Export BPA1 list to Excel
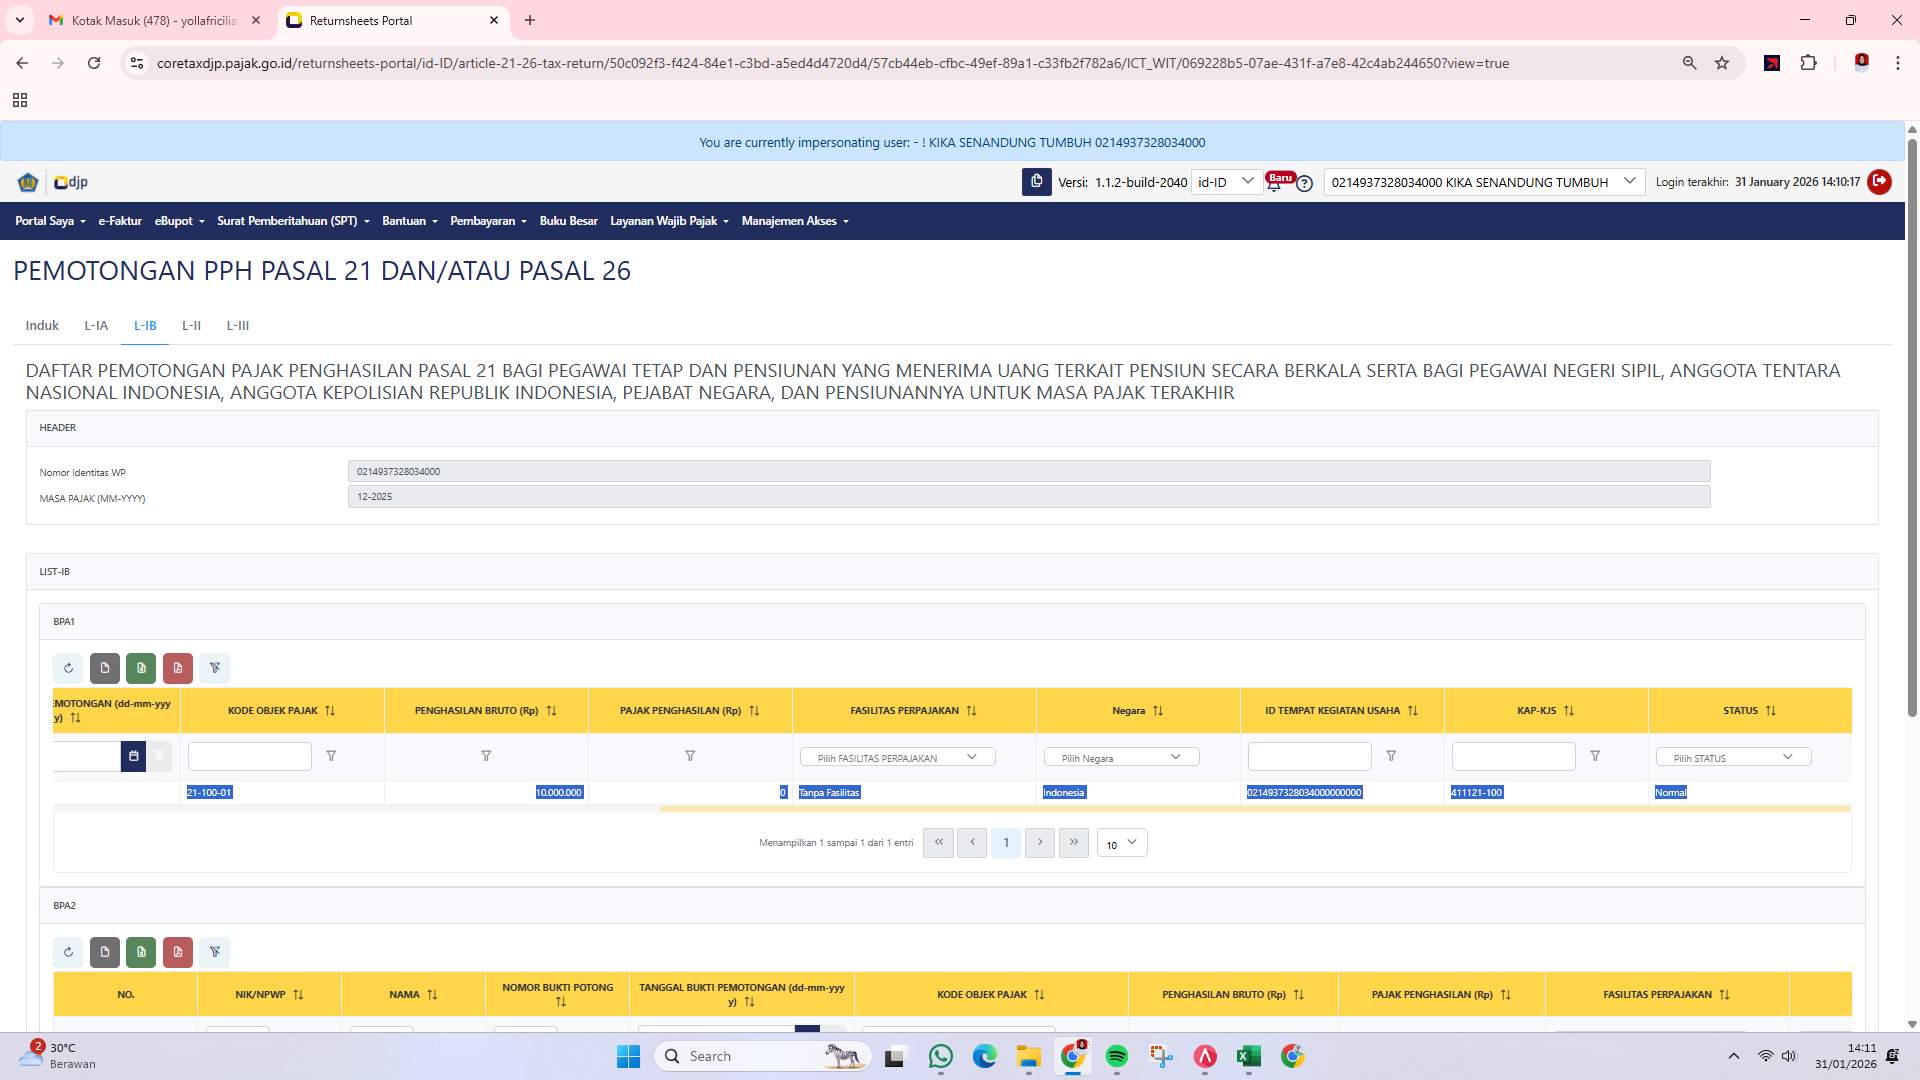The image size is (1920, 1080). pyautogui.click(x=140, y=668)
